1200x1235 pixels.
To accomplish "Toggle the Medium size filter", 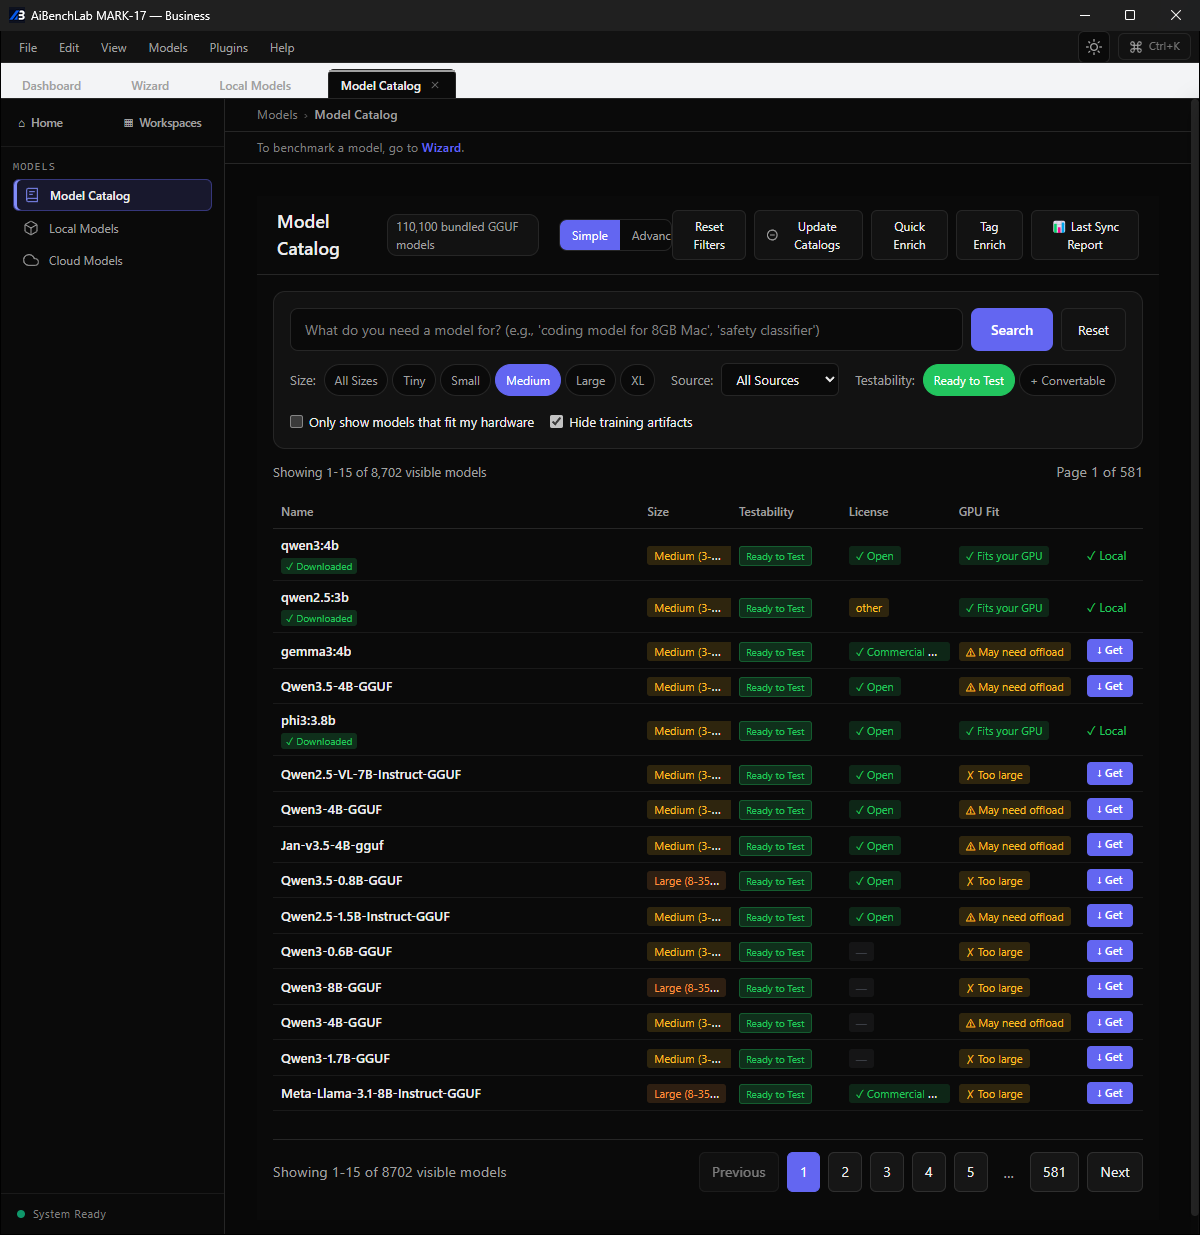I will [x=528, y=380].
